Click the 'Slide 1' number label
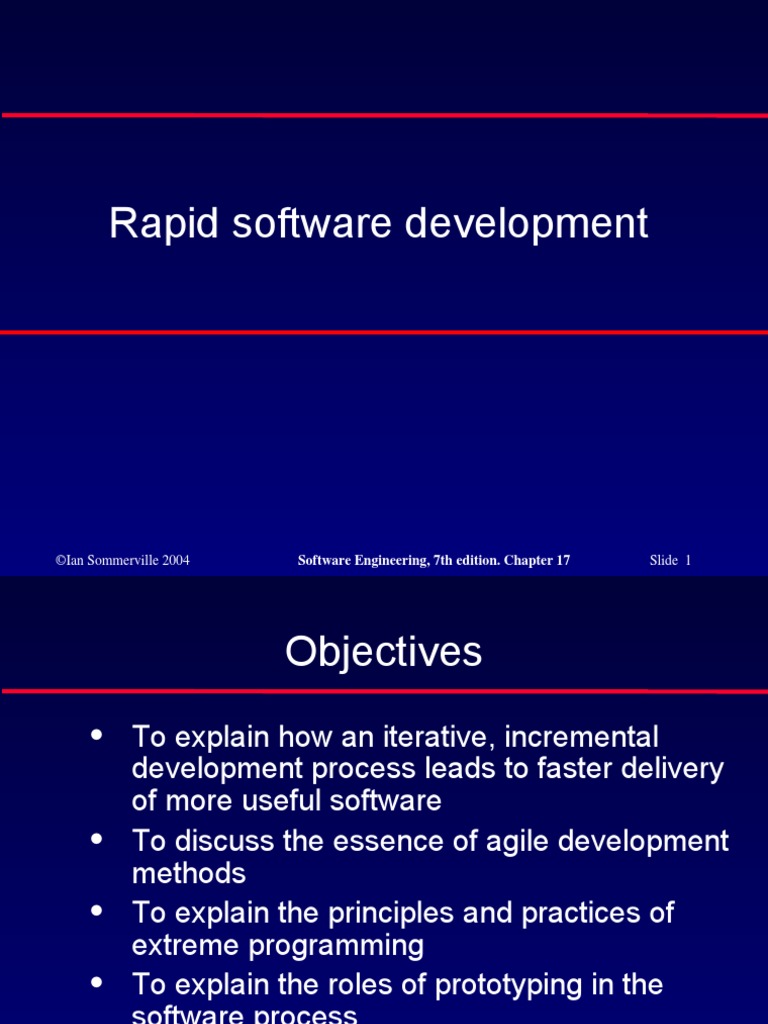 (x=670, y=560)
